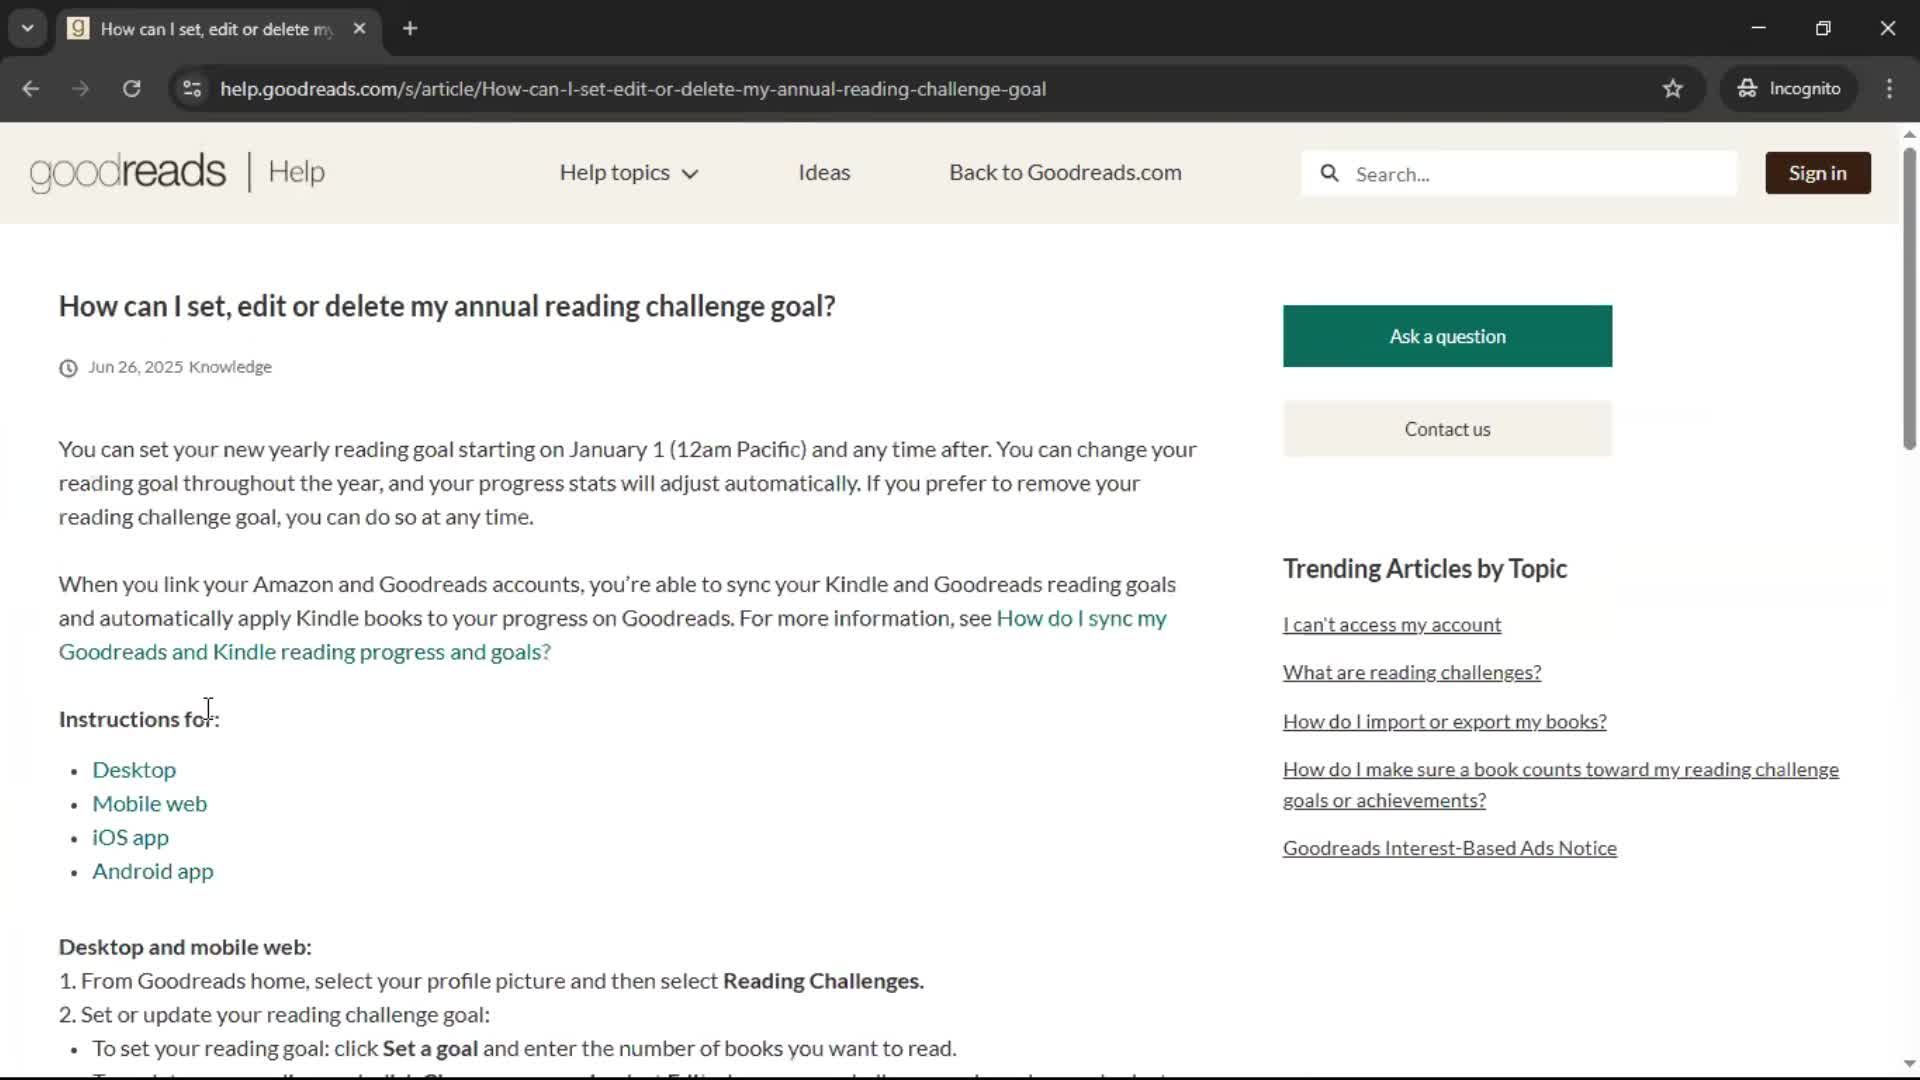Open 'How do I import or export my books?'
This screenshot has height=1080, width=1920.
click(1444, 722)
